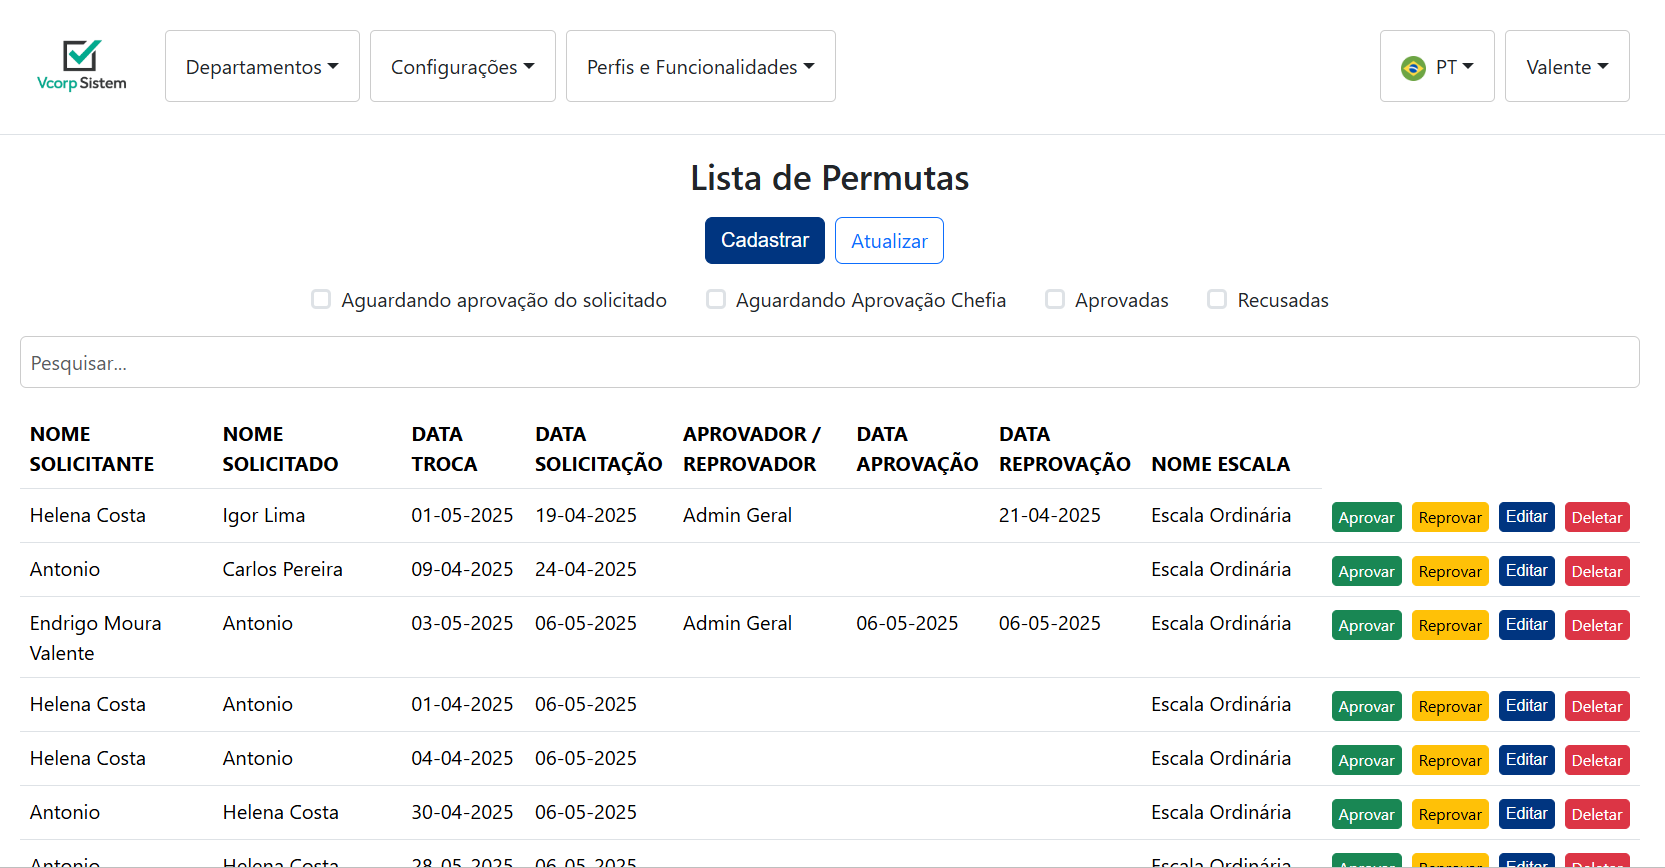Click the 19-04-2025 solicitação date
The image size is (1665, 868).
(586, 515)
